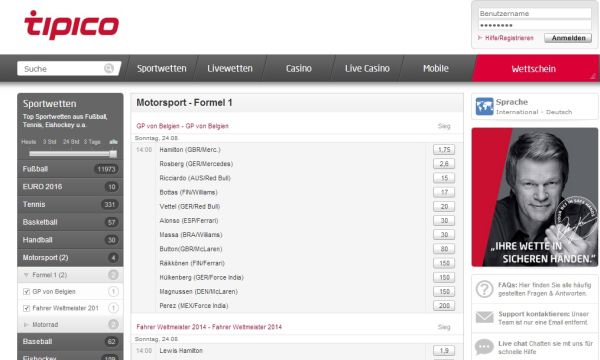
Task: Click the Benutzername input field
Action: (535, 13)
